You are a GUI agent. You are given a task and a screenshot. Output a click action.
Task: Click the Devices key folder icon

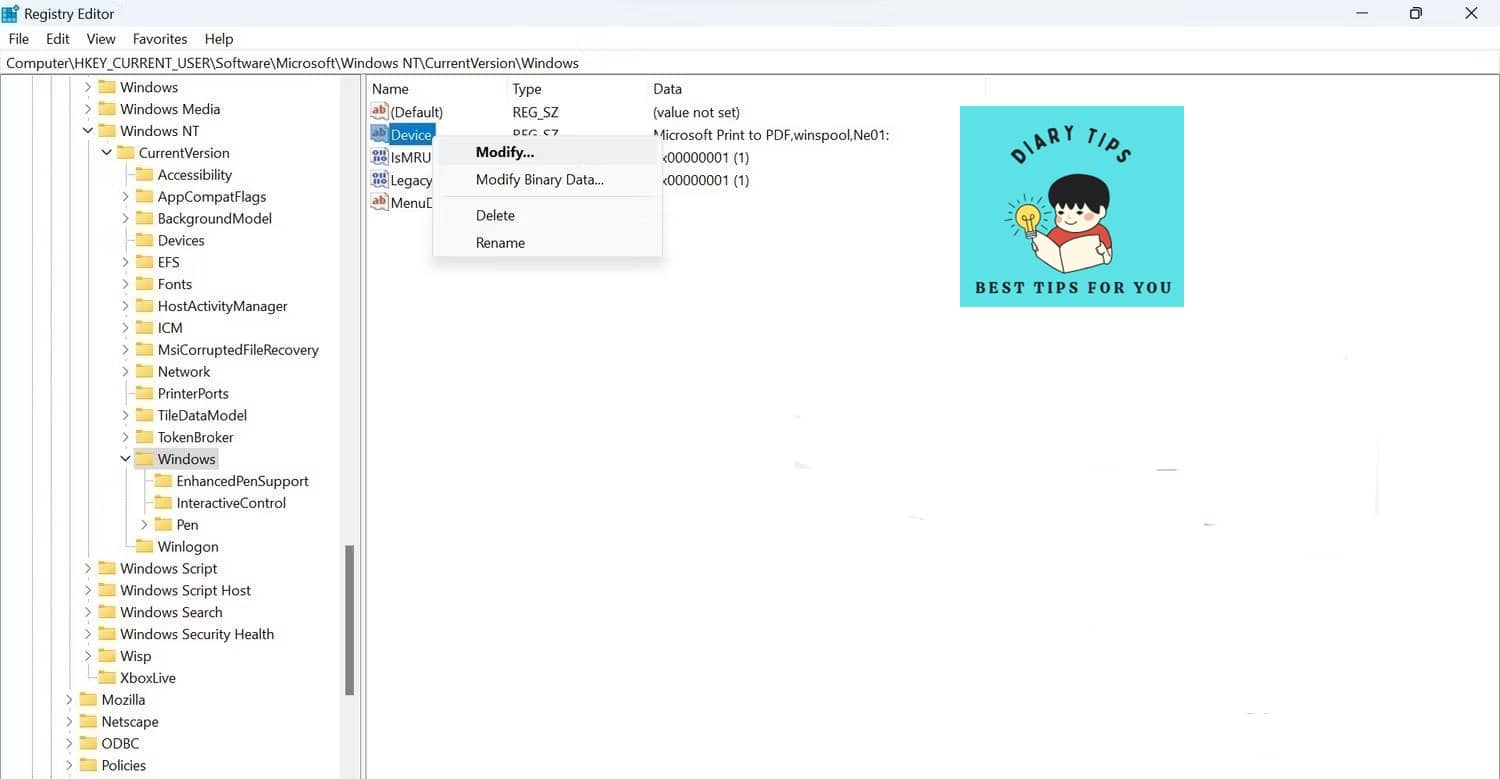144,240
